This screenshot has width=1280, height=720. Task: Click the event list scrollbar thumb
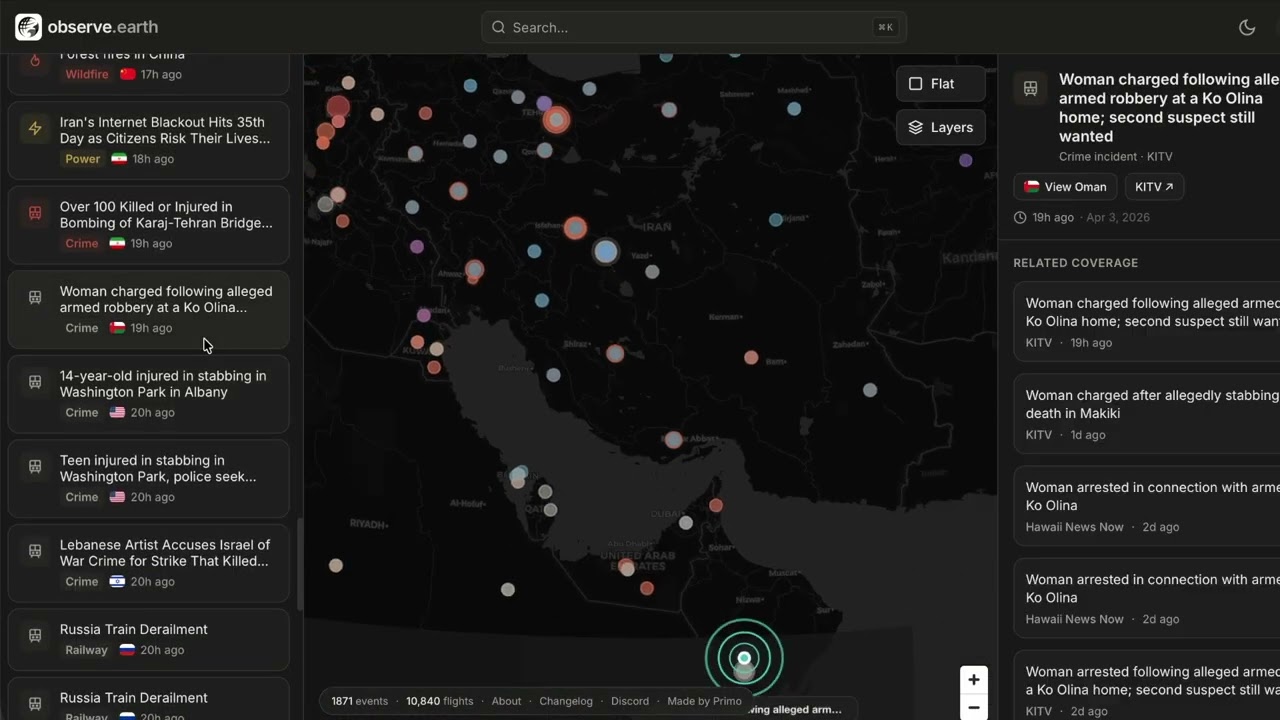point(299,564)
